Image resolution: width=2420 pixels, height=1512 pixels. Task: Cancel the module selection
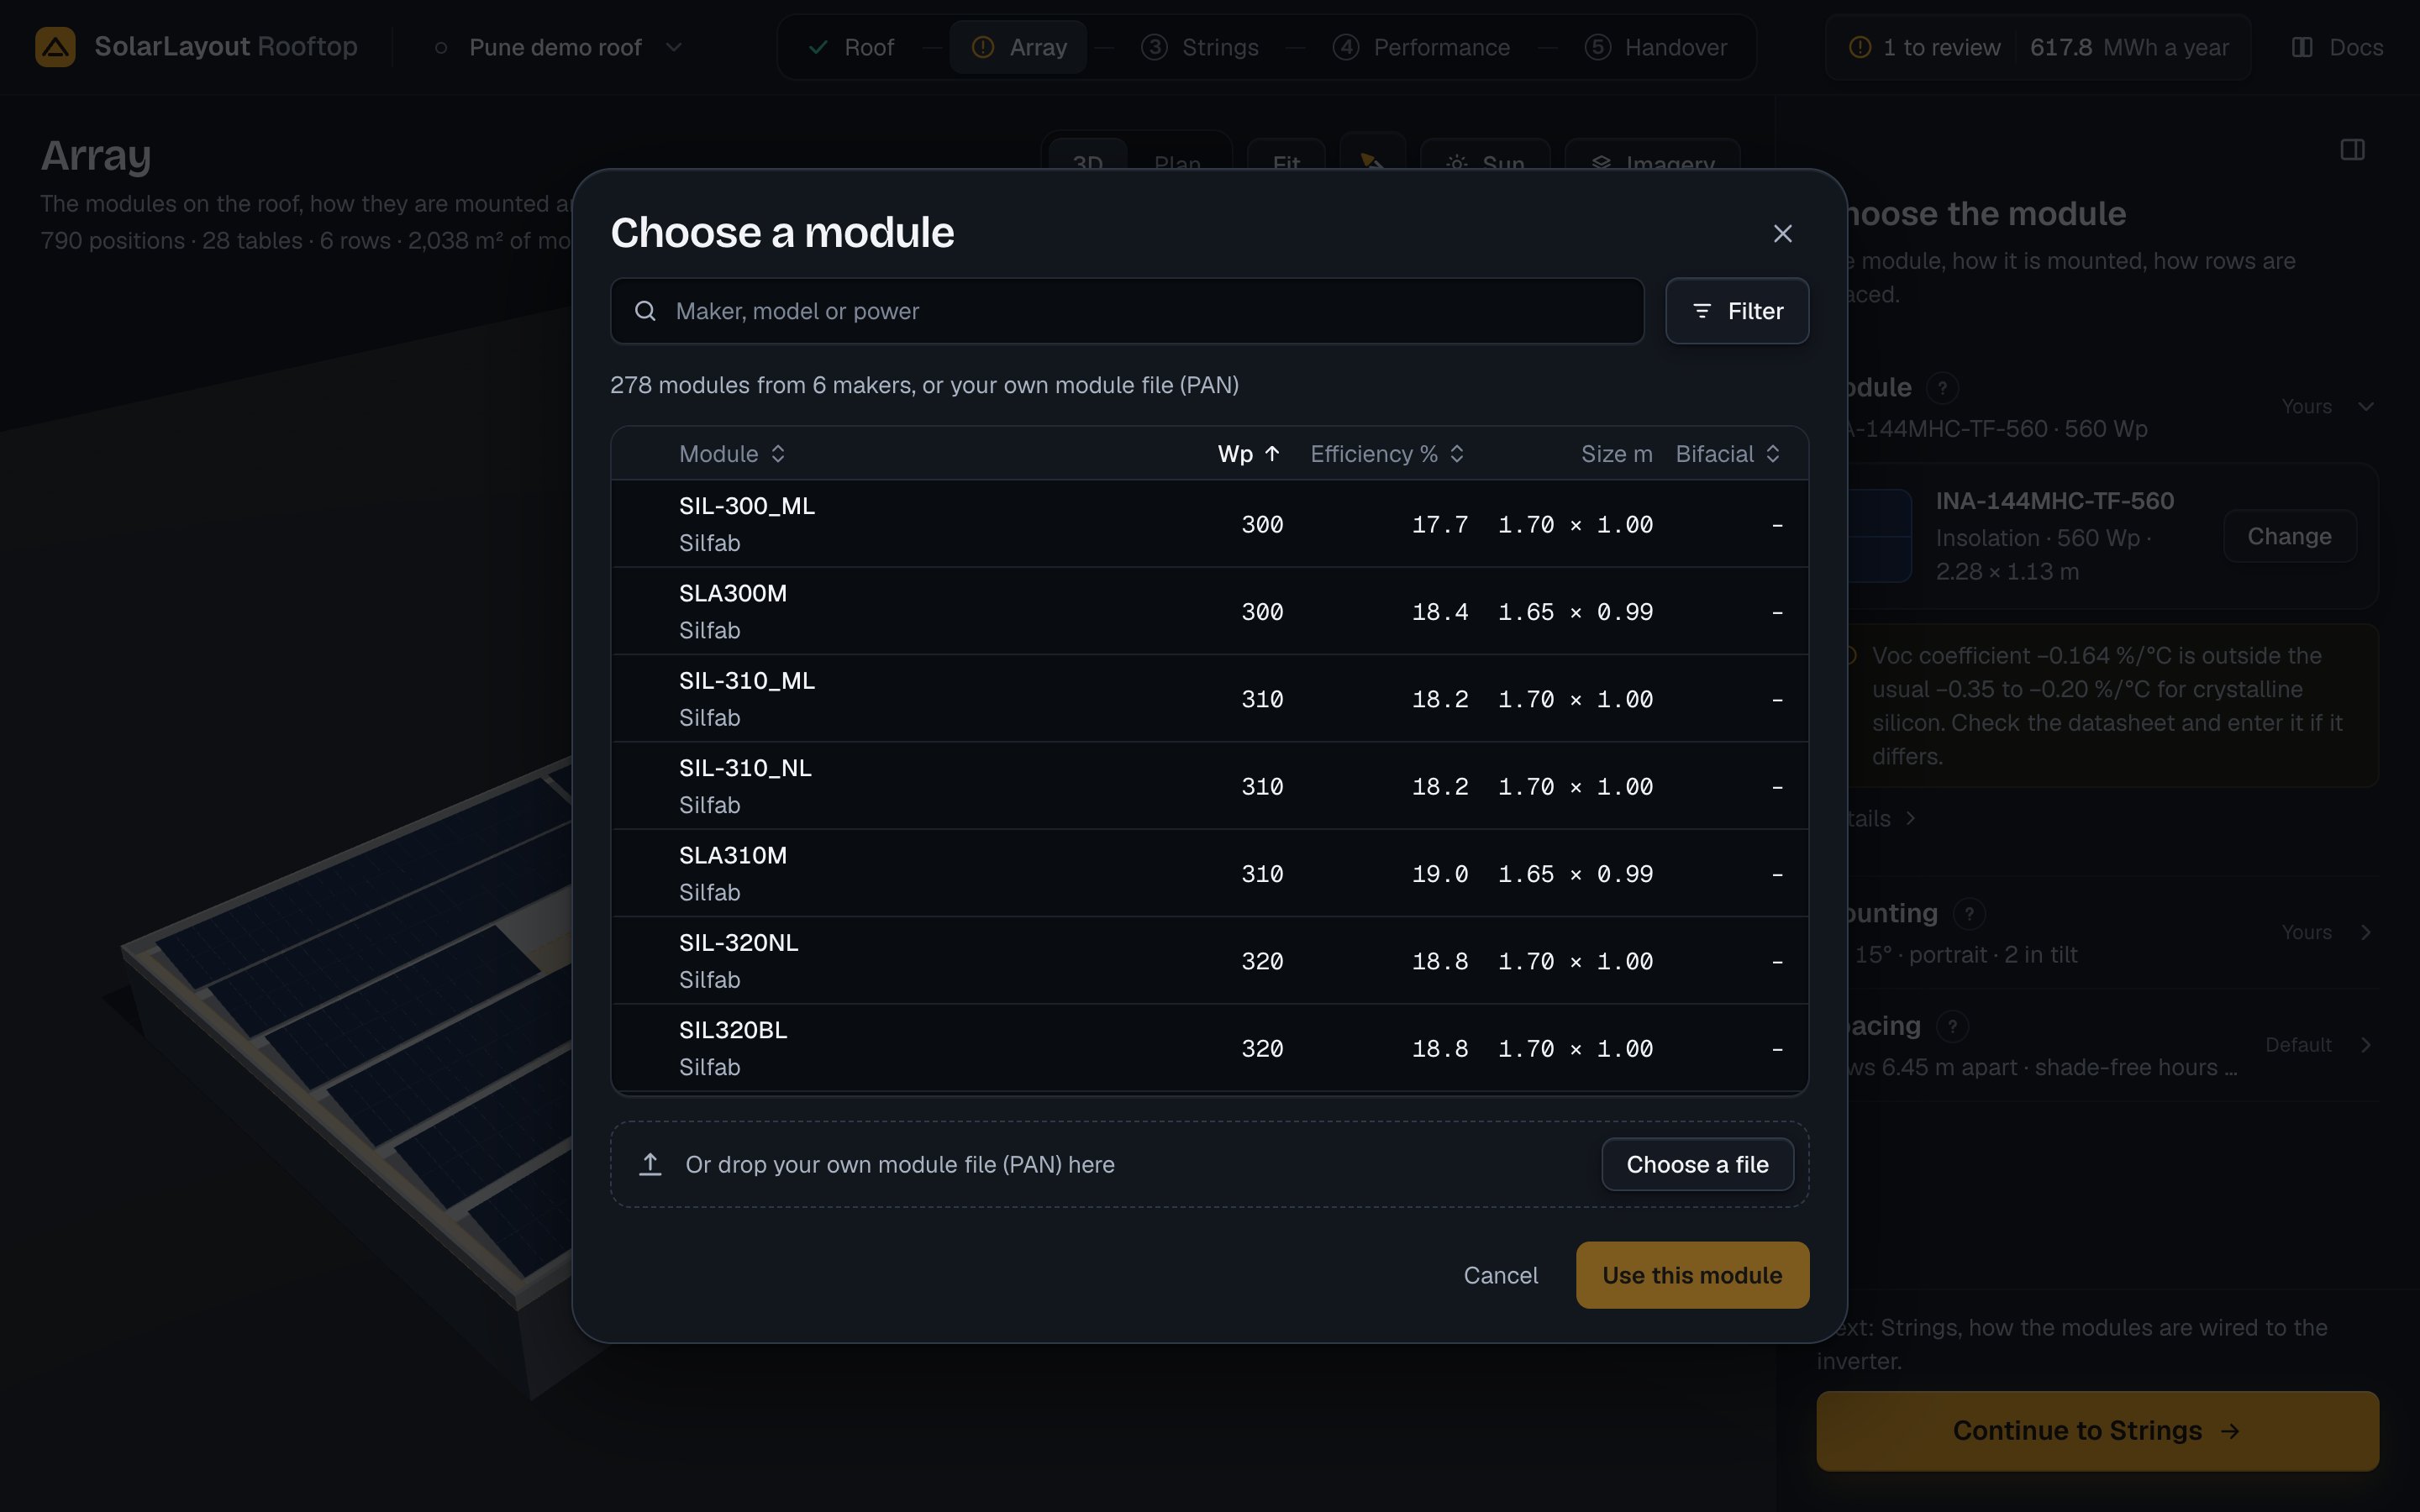click(1500, 1275)
